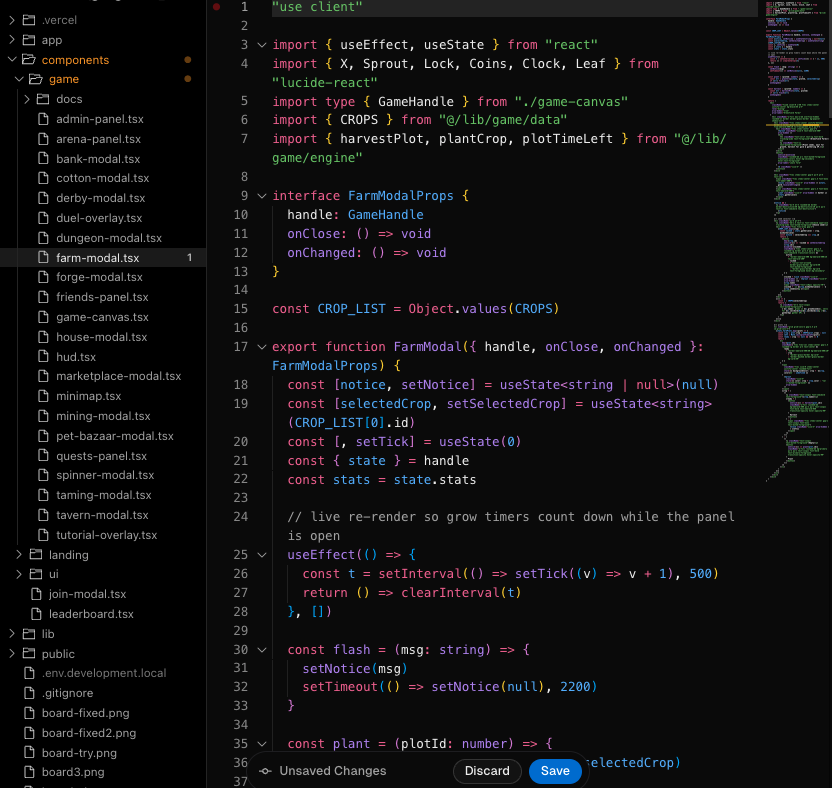Screen dimensions: 832x788
Task: Open spinner-modal.tsx file
Action: [105, 475]
